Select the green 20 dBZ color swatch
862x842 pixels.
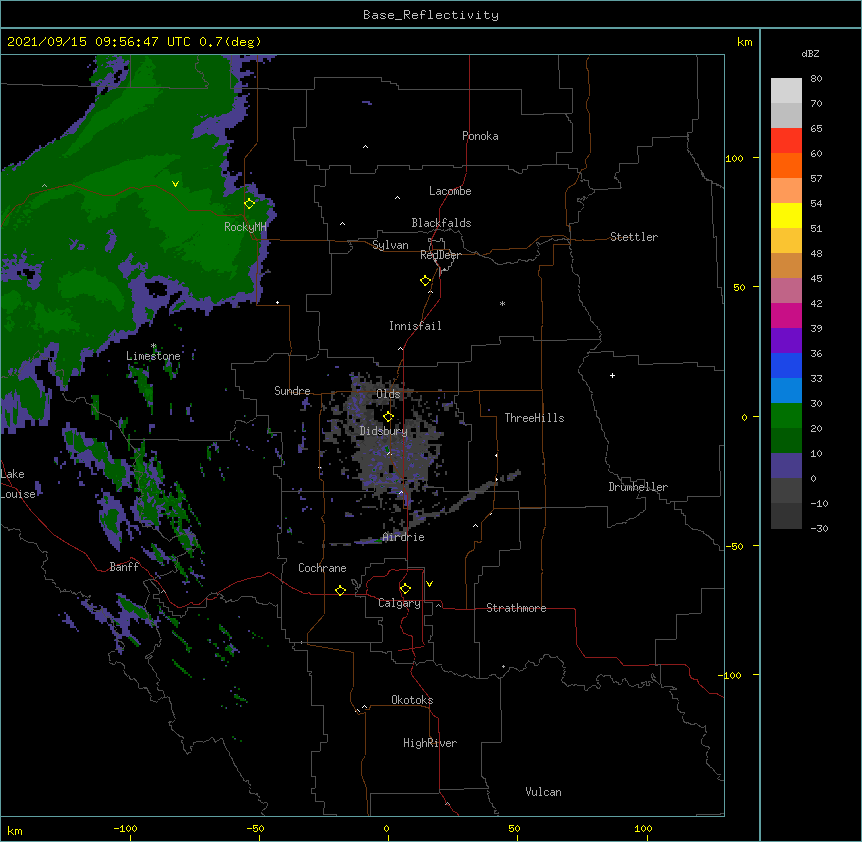click(786, 415)
